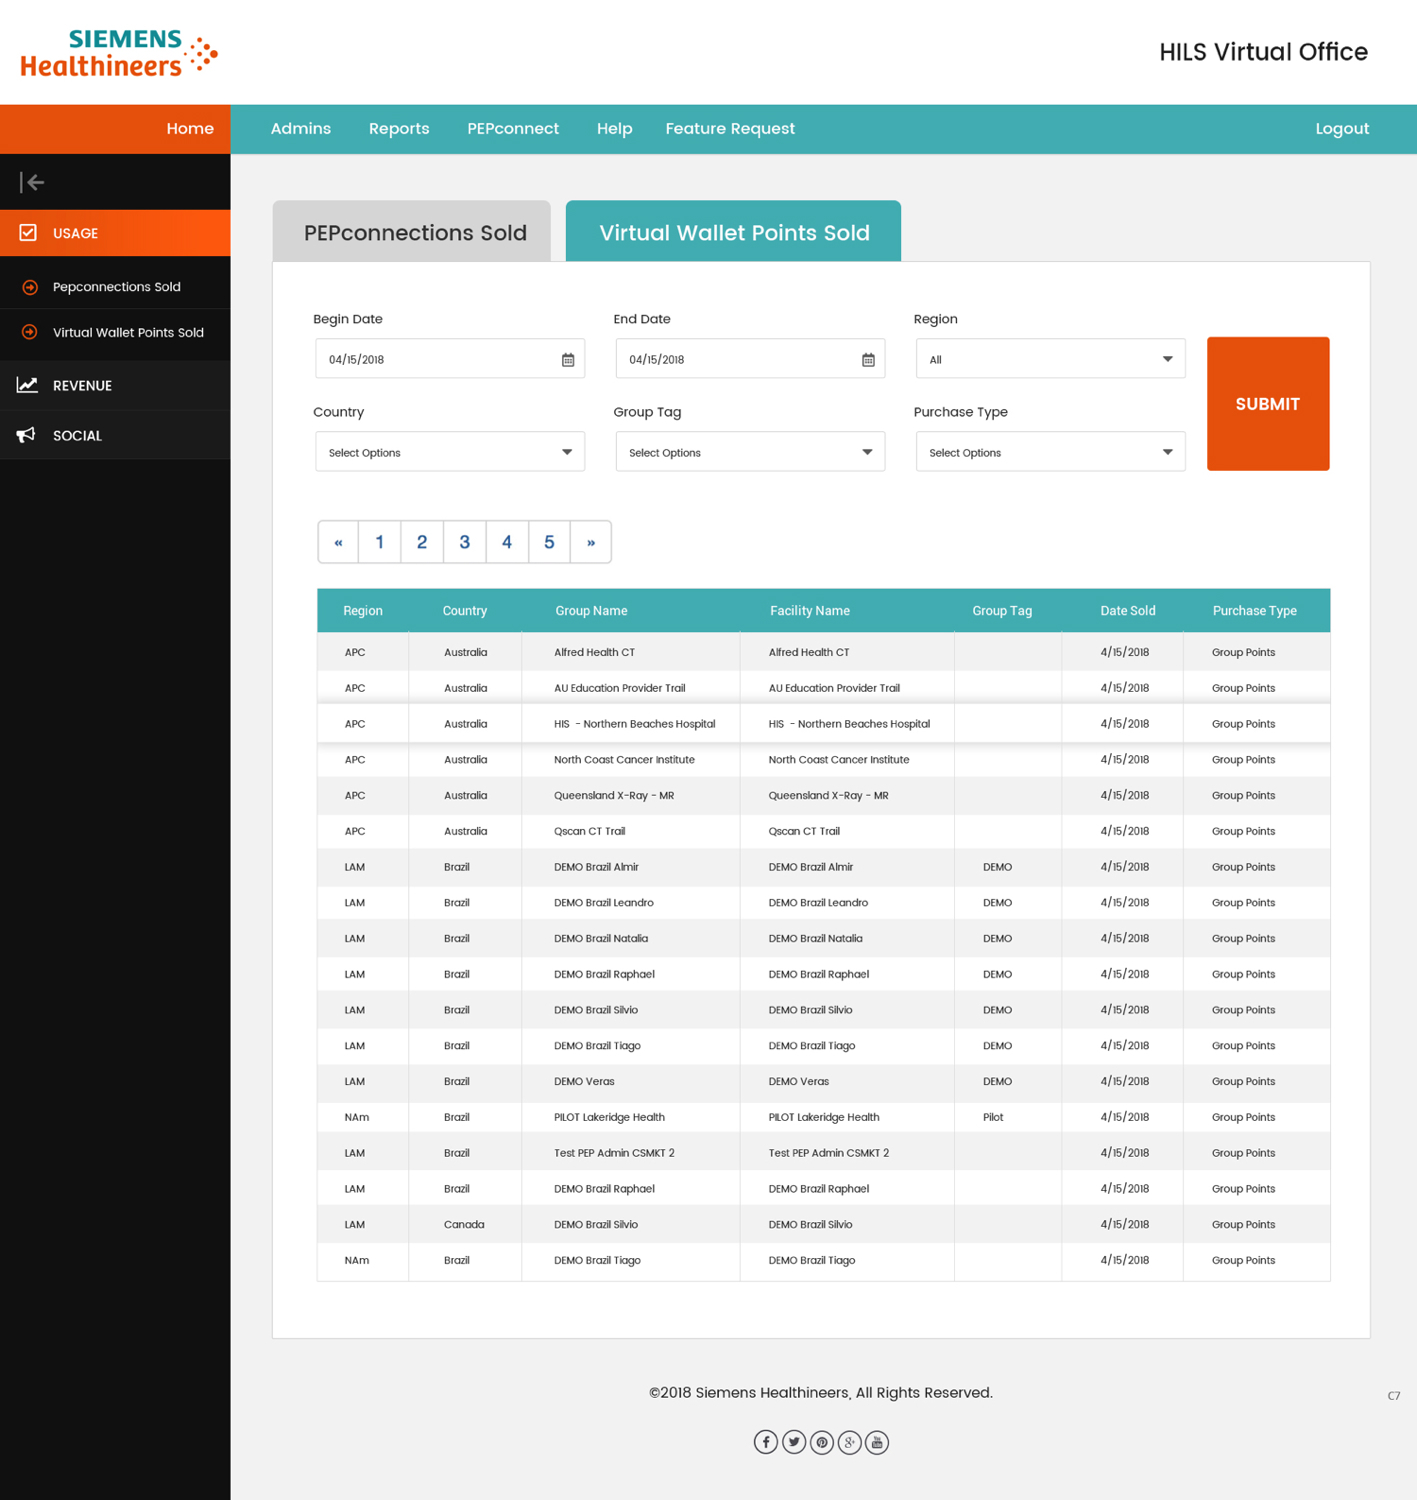The image size is (1417, 1500).
Task: Expand the Purchase Type dropdown
Action: coord(1050,452)
